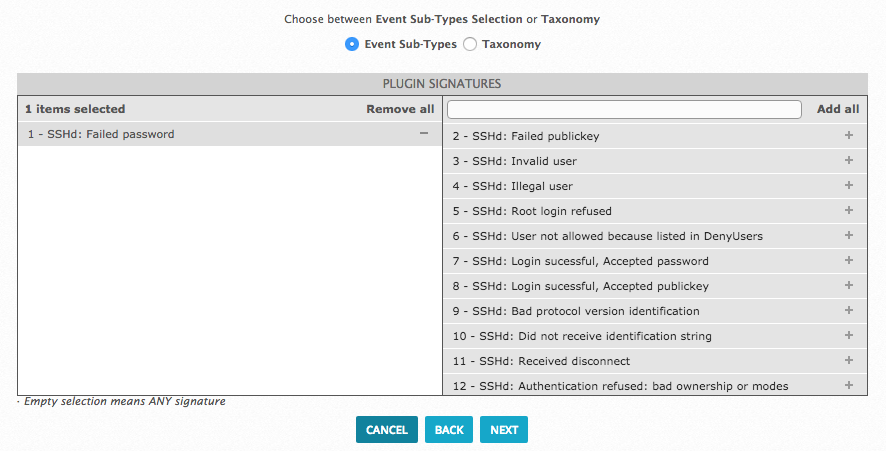Image resolution: width=886 pixels, height=451 pixels.
Task: Add 'Root login refused' plus icon
Action: pyautogui.click(x=849, y=210)
